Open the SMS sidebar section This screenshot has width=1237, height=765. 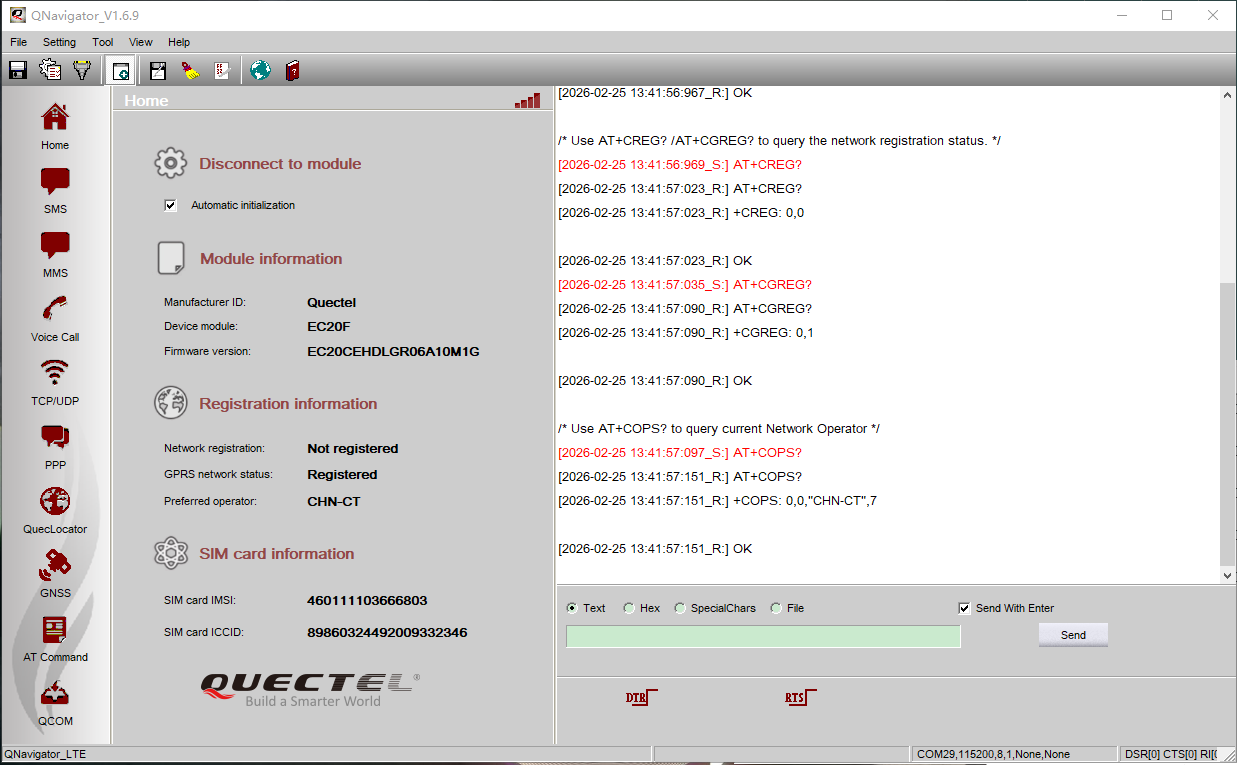pos(55,191)
